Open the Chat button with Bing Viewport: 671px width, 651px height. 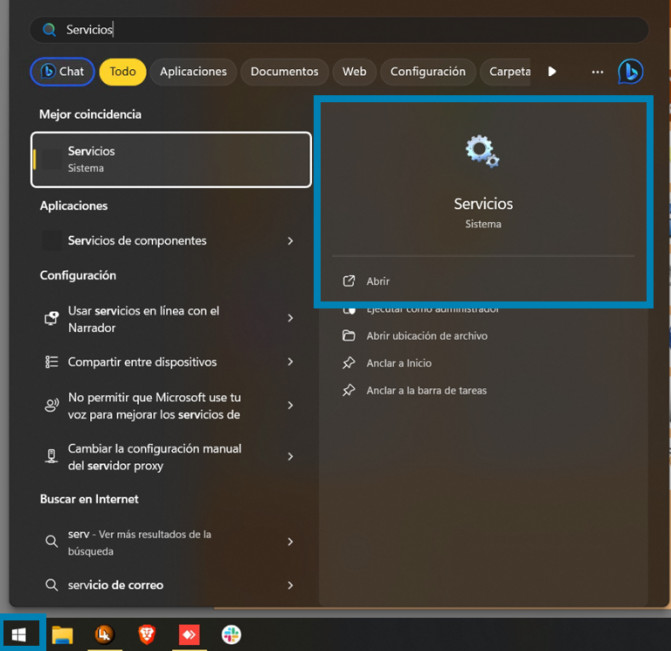62,72
